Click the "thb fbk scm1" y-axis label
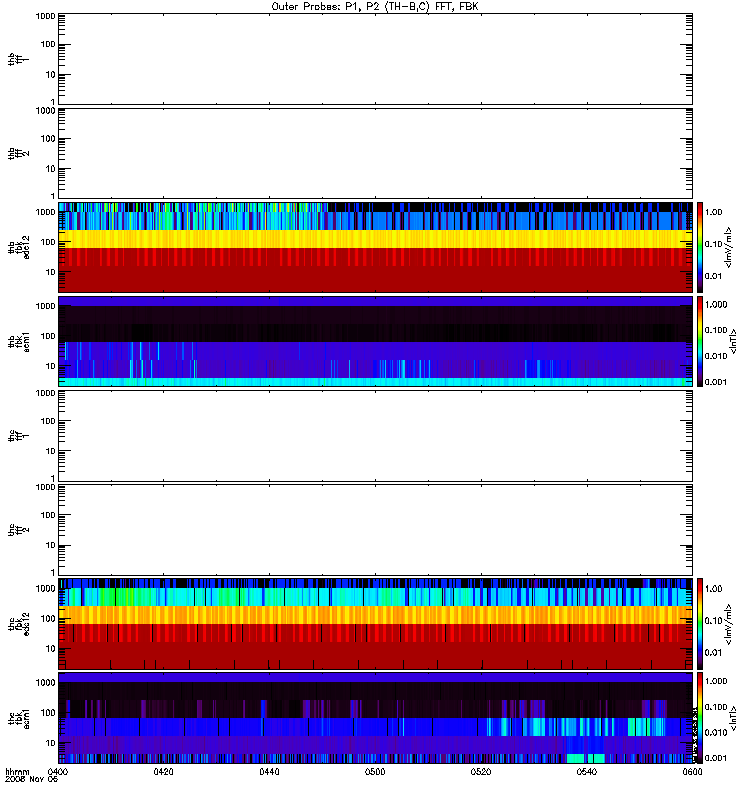Image resolution: width=750 pixels, height=800 pixels. click(x=19, y=341)
